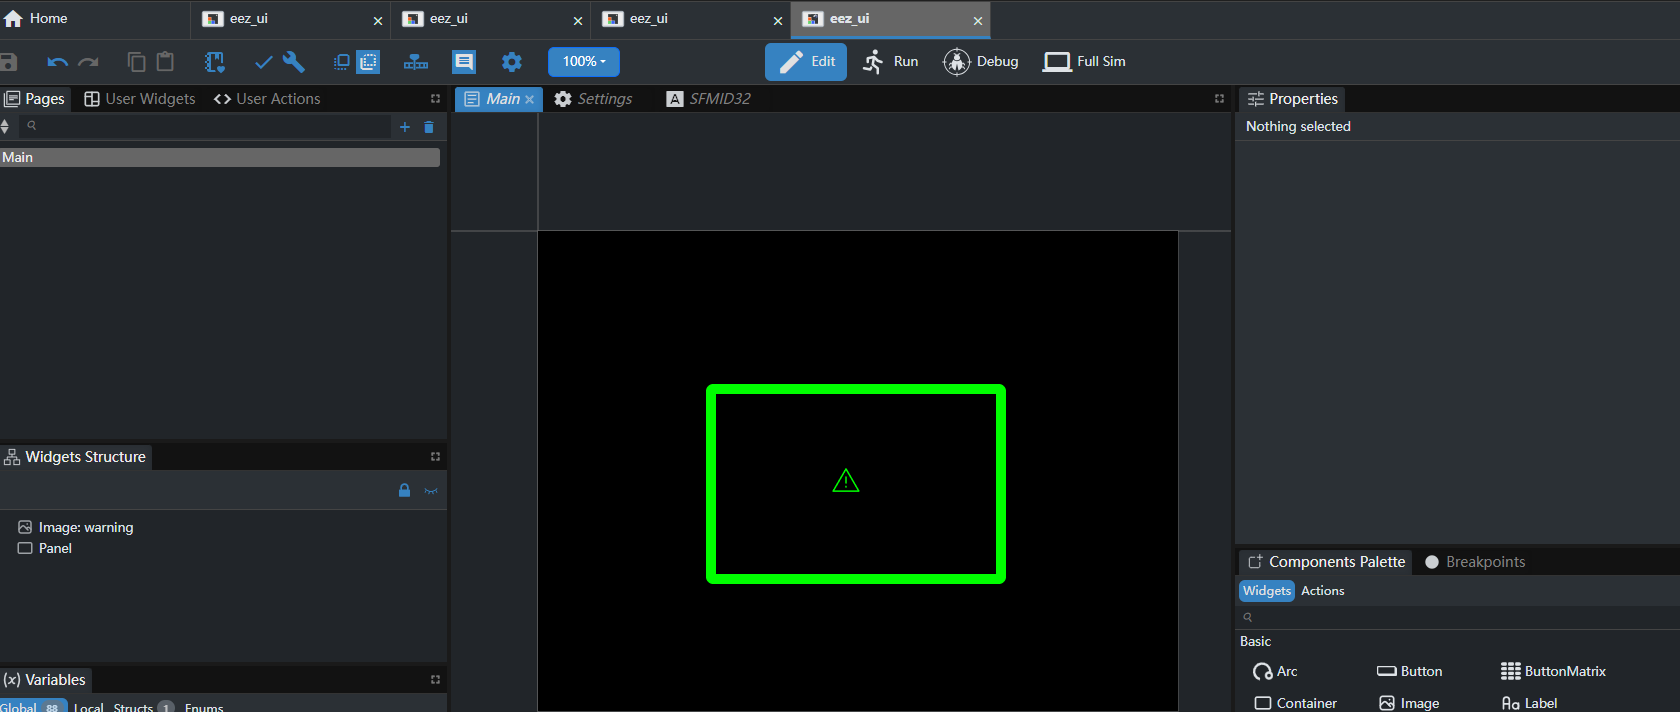Select 'Image: warning' in the widgets tree

coord(85,527)
